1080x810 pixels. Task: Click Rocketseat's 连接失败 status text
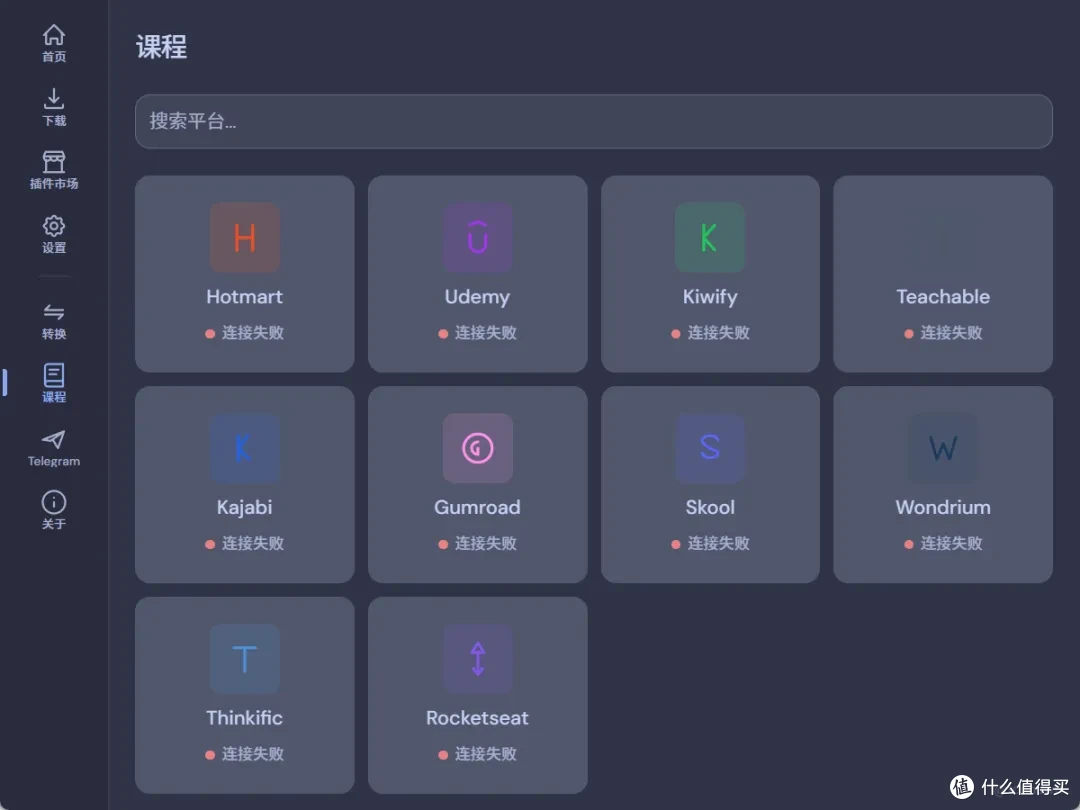click(x=486, y=755)
